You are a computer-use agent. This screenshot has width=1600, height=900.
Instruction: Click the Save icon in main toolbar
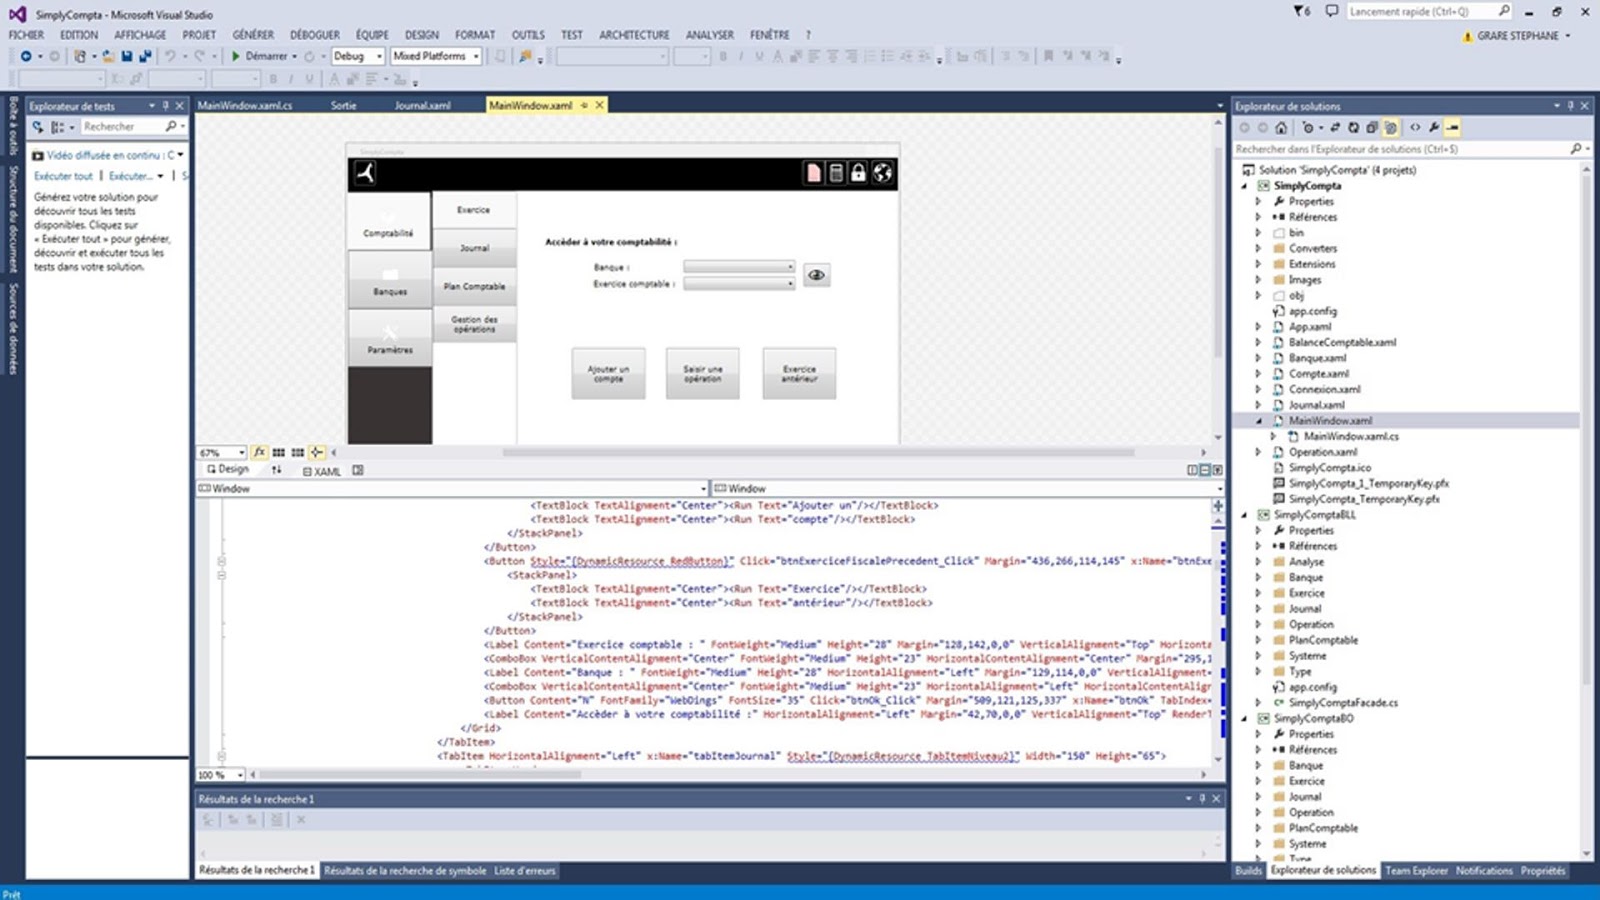pyautogui.click(x=127, y=56)
